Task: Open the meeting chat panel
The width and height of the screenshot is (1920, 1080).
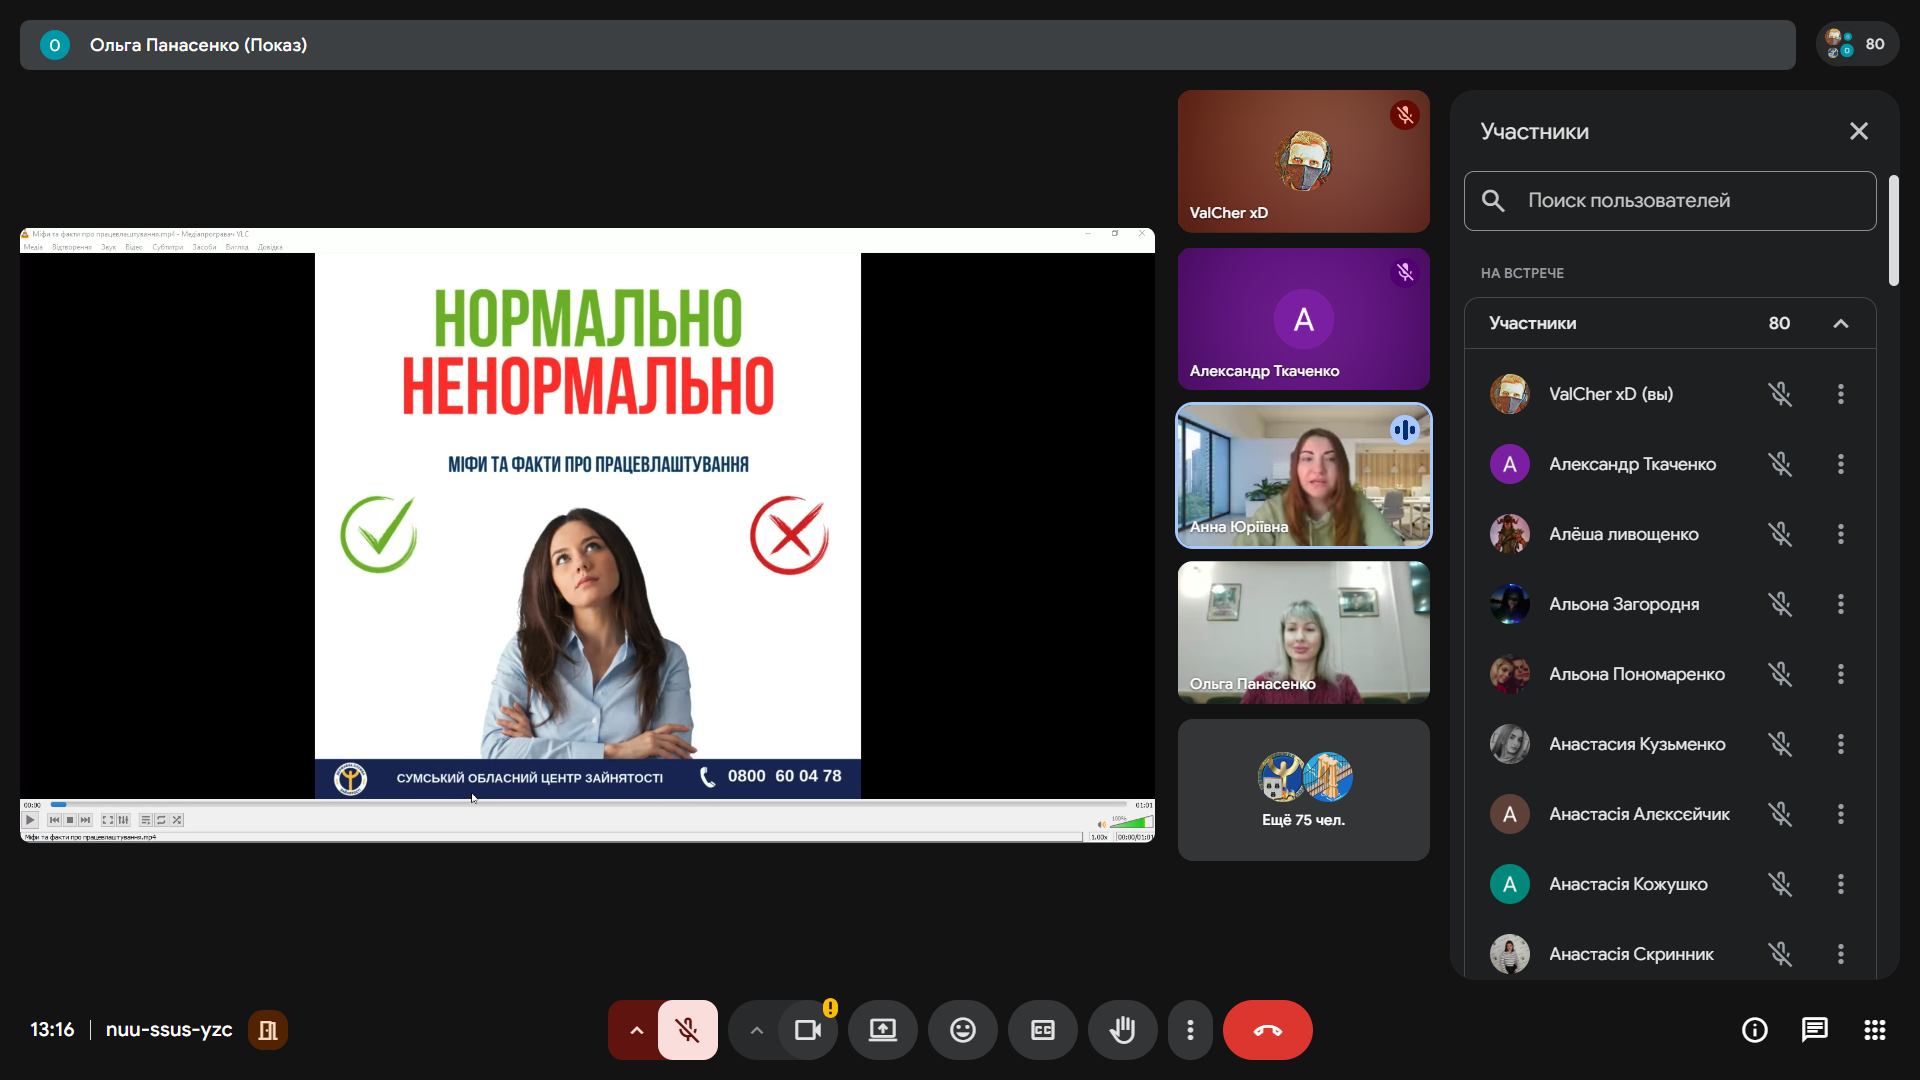Action: [1814, 1030]
